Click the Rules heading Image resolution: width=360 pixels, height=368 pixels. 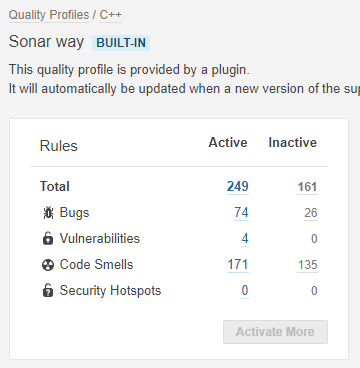[59, 146]
